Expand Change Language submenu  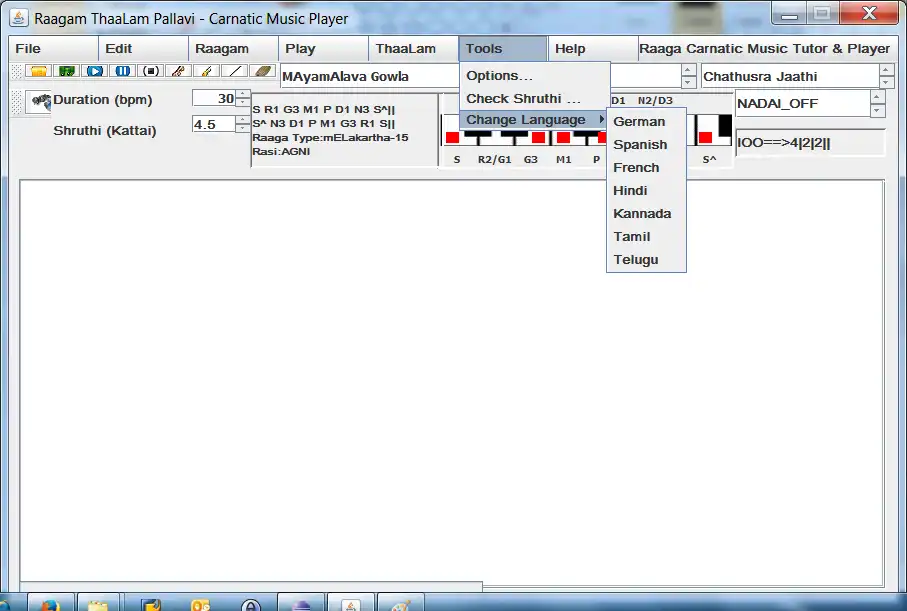[x=535, y=120]
